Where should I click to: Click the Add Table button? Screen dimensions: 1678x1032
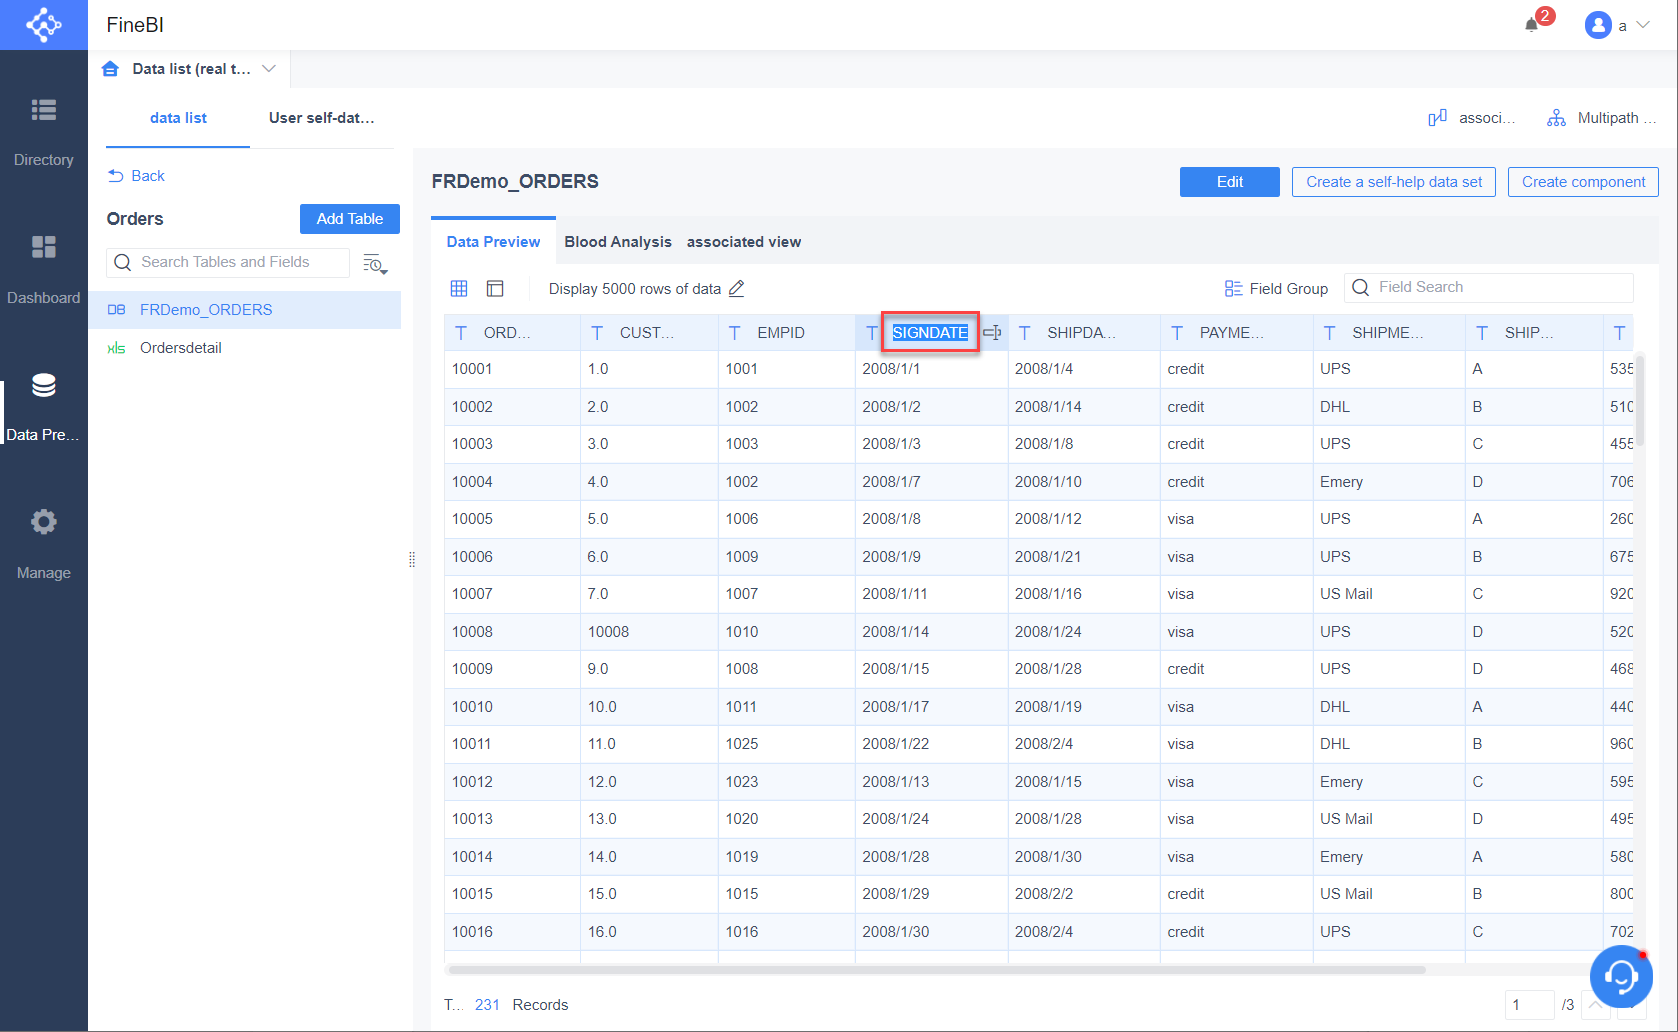tap(350, 219)
